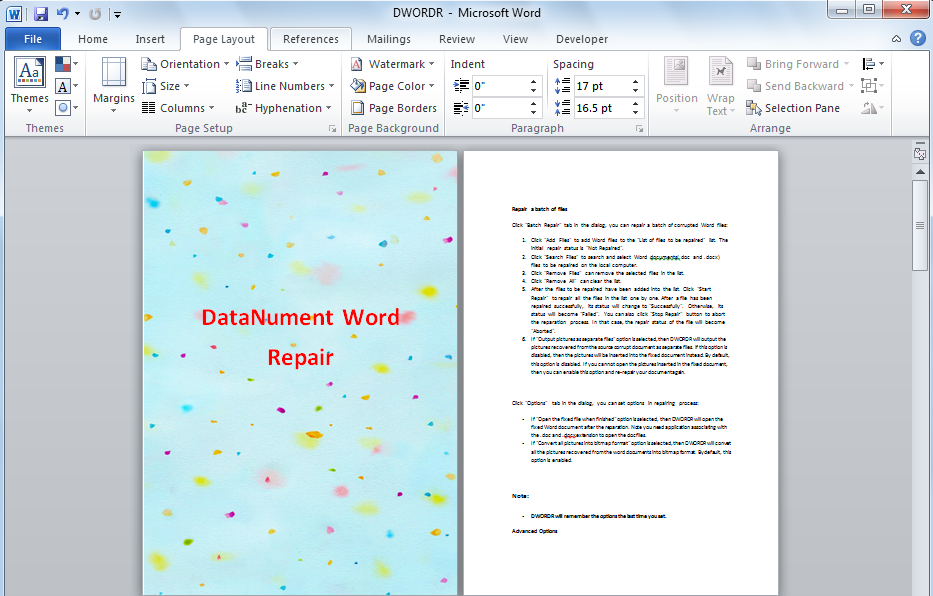Viewport: 933px width, 596px height.
Task: Click the Save icon
Action: tap(39, 11)
